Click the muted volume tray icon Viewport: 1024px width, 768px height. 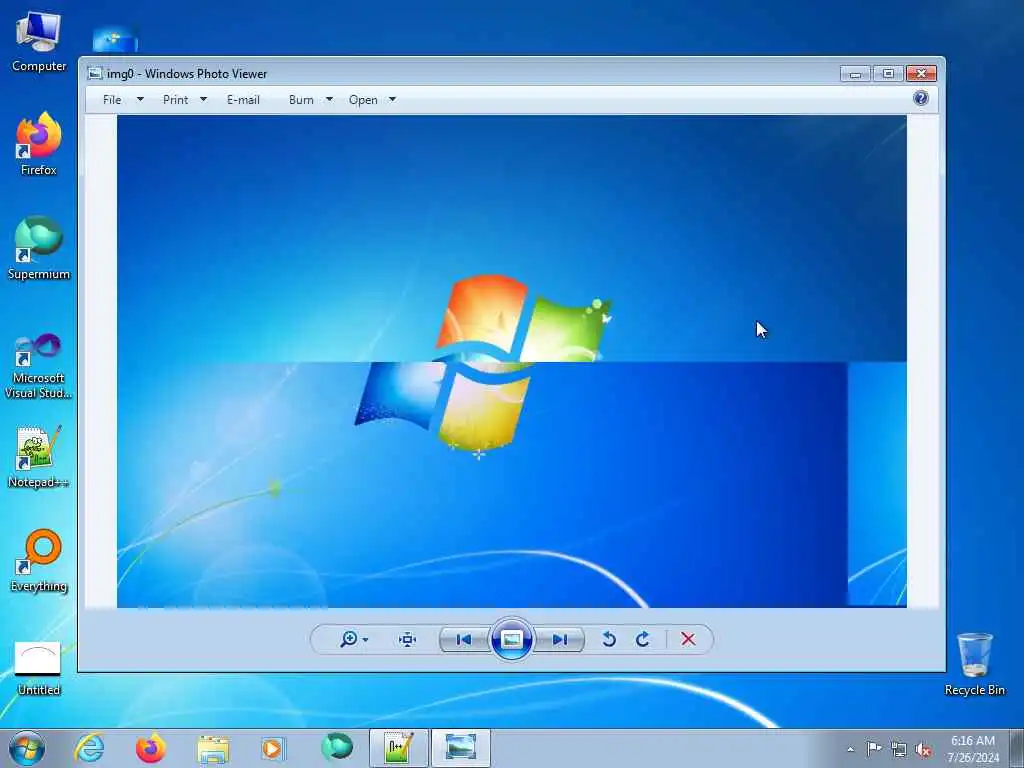click(923, 750)
